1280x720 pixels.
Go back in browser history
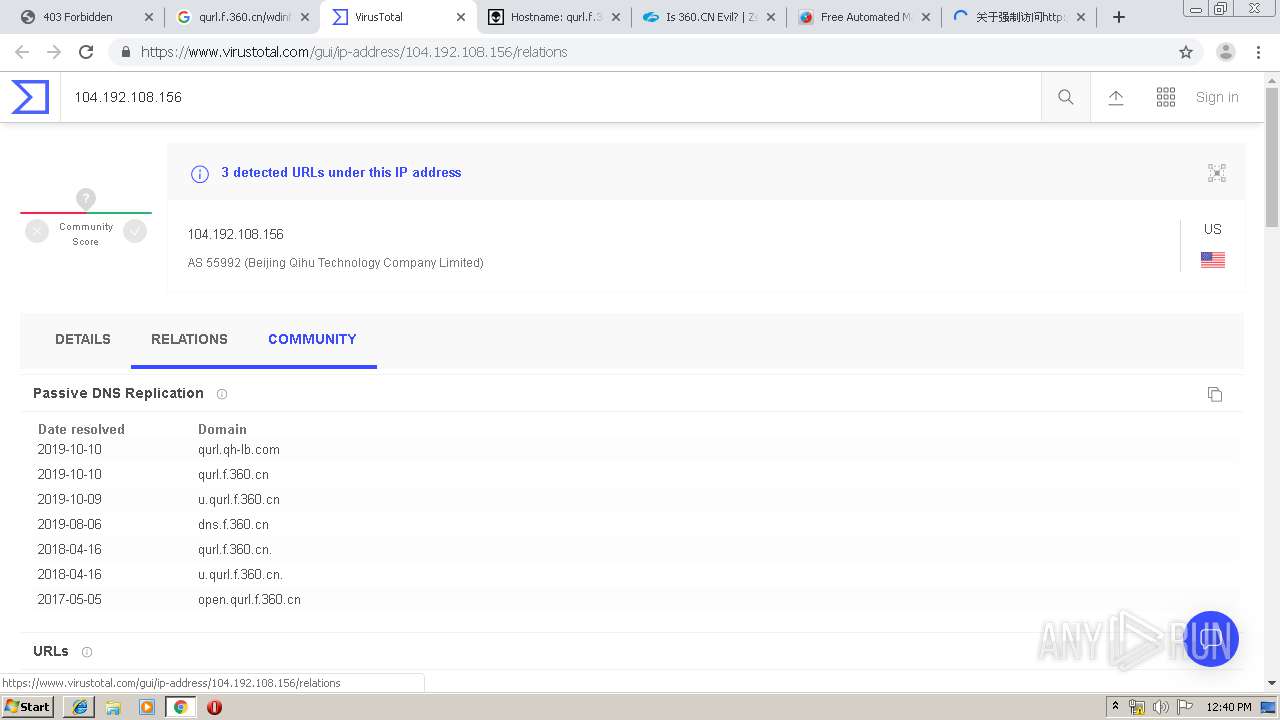[x=22, y=52]
